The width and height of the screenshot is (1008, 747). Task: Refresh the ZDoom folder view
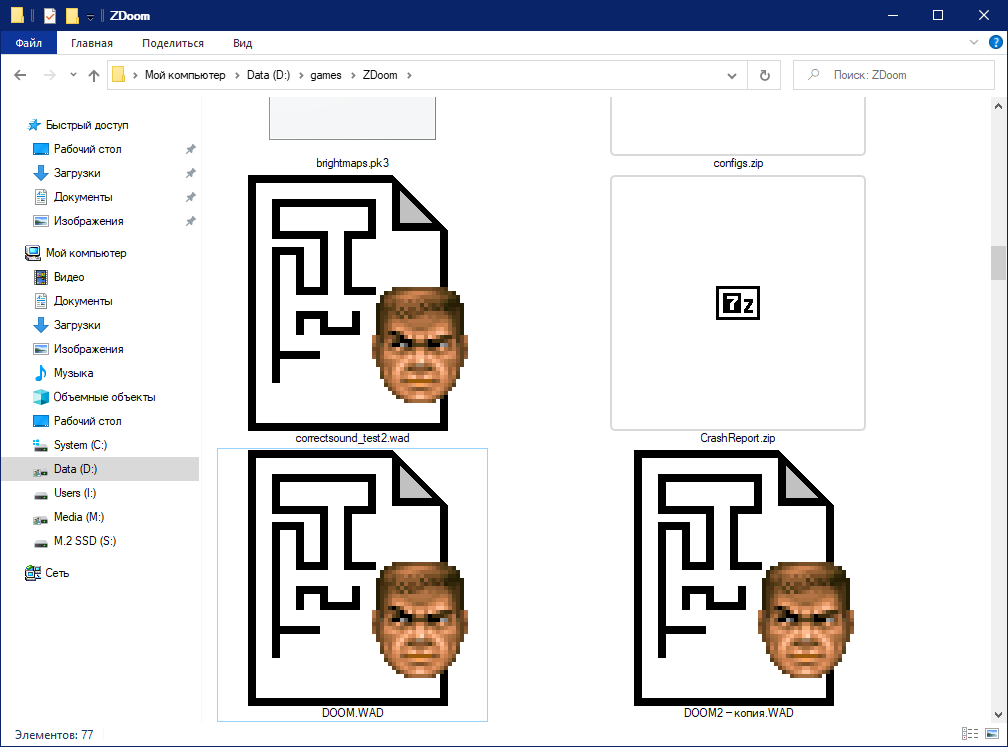point(764,75)
